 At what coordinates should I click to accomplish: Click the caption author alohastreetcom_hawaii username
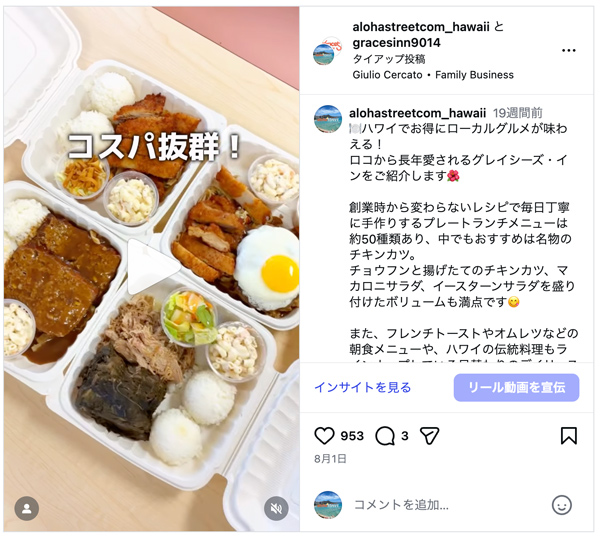click(417, 113)
